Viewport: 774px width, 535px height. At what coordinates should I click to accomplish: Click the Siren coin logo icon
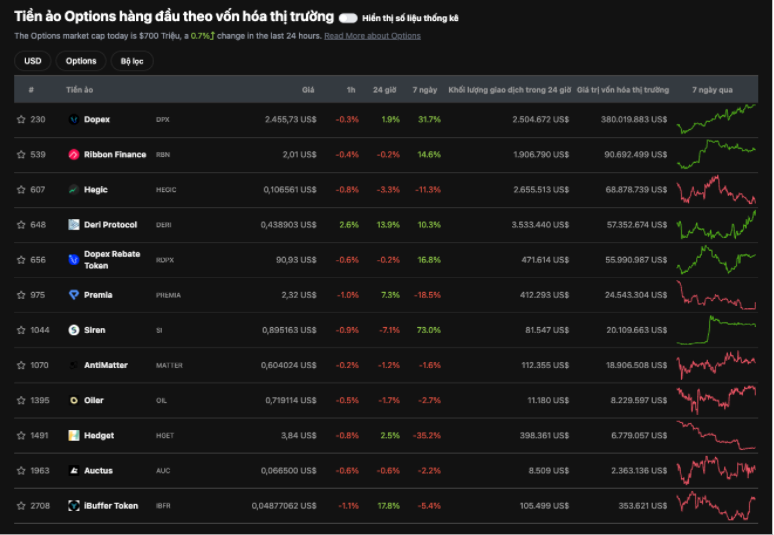[x=74, y=330]
